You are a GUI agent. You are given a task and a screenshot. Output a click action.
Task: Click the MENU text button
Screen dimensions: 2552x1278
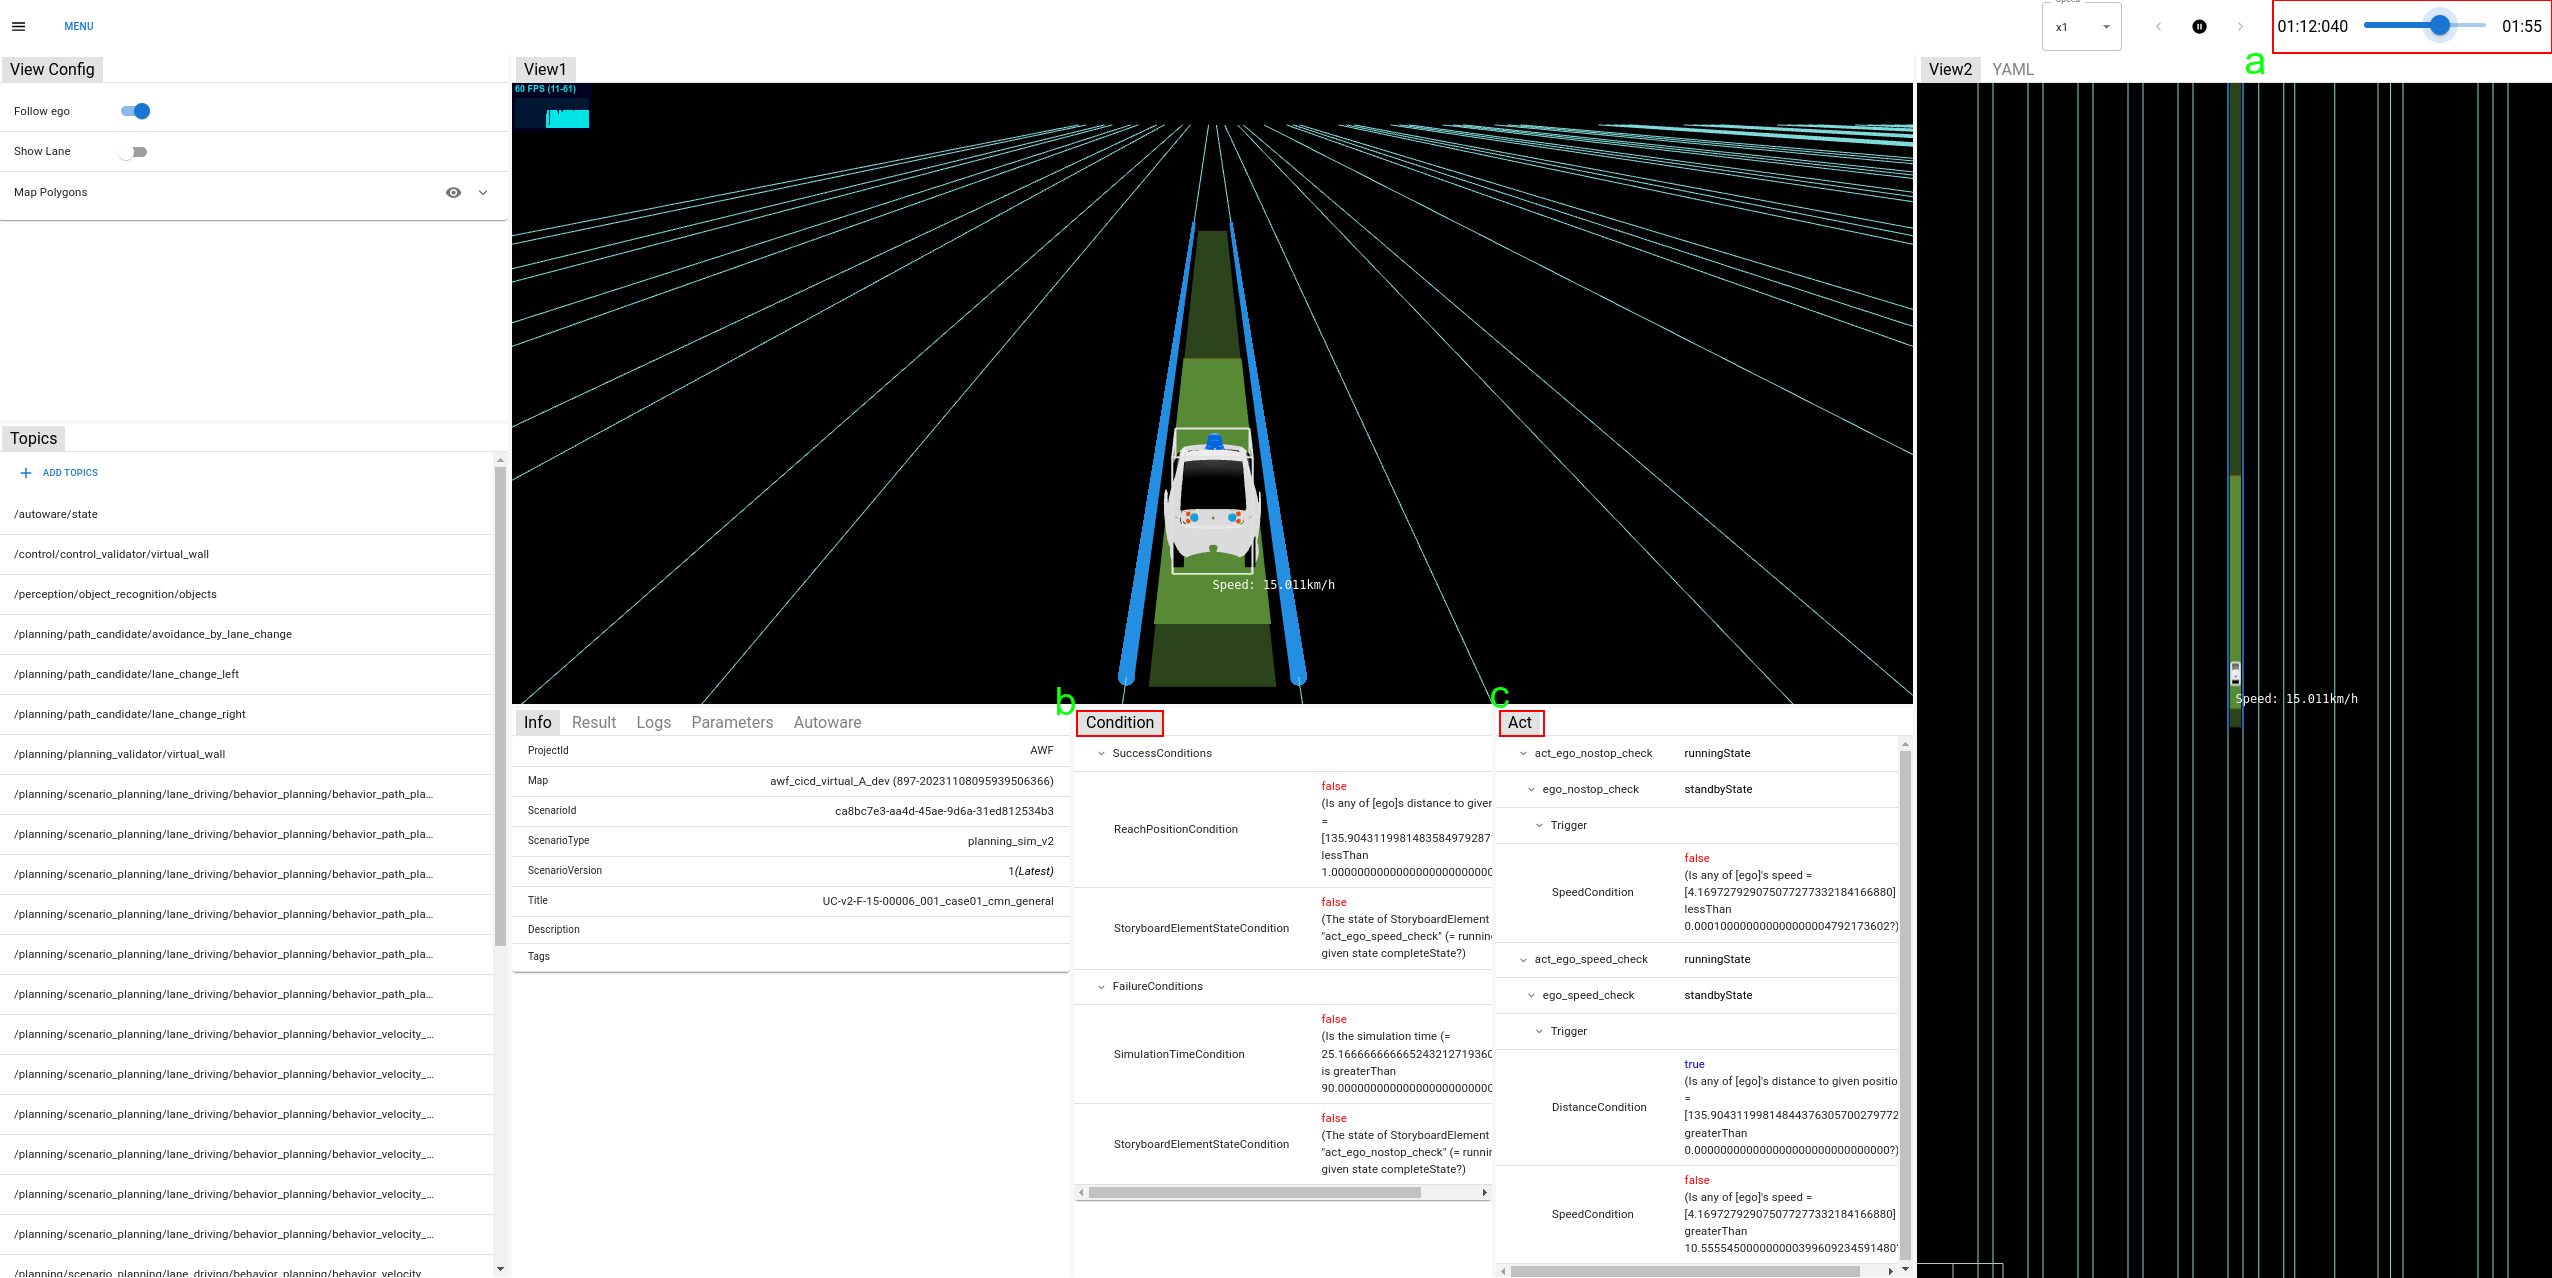tap(78, 26)
